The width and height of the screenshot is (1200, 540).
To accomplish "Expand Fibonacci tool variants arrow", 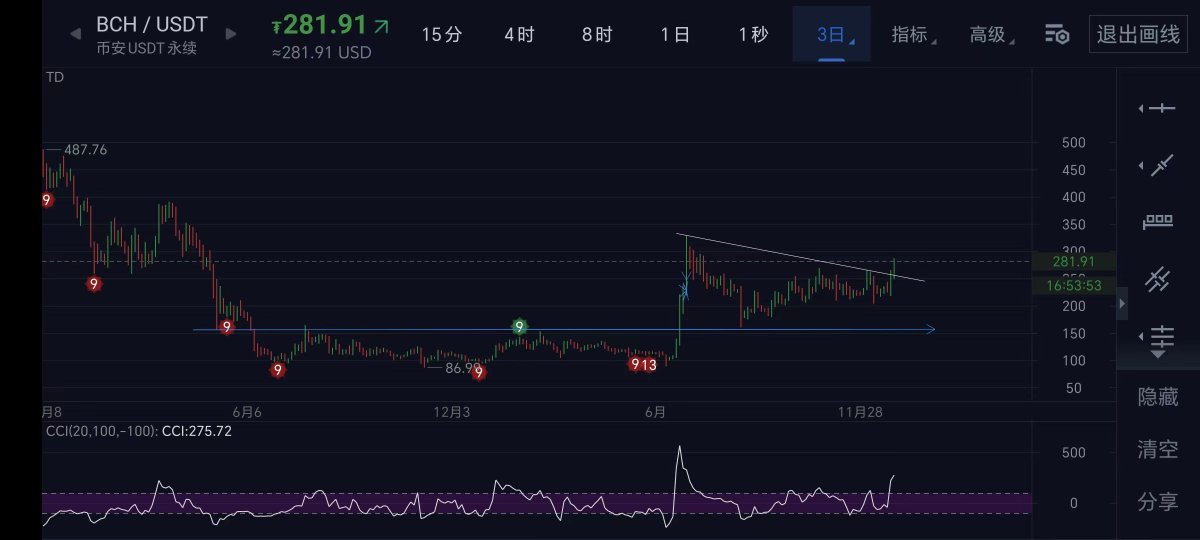I will tap(1141, 336).
